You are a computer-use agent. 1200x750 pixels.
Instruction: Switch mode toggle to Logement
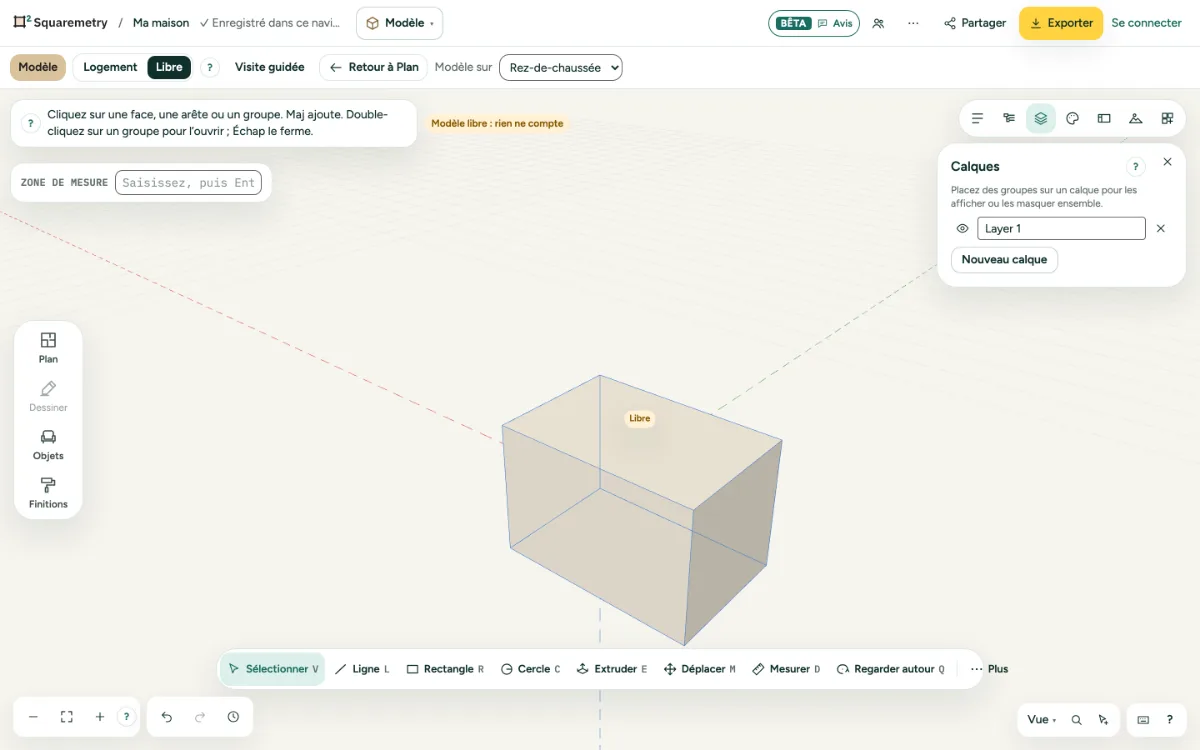coord(110,67)
